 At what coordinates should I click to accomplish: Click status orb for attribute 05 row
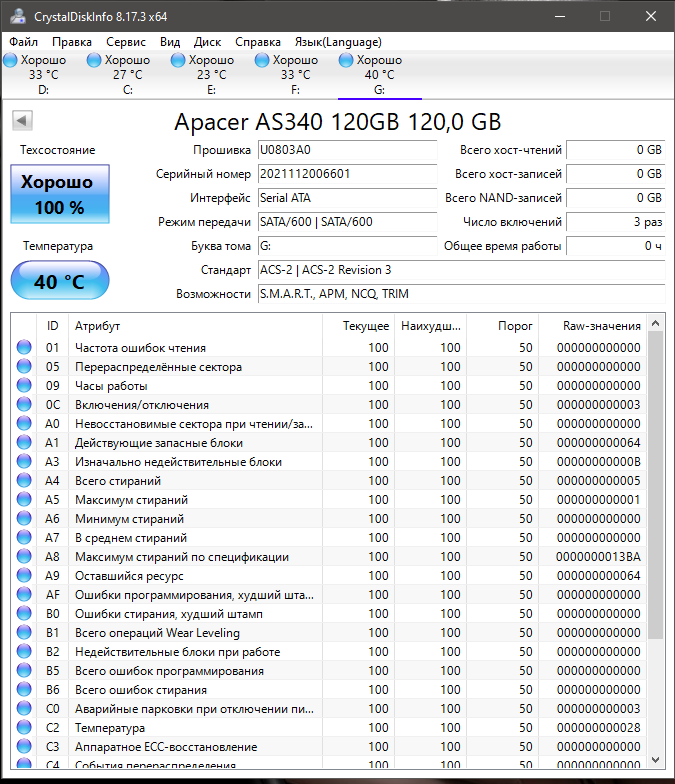(x=24, y=366)
